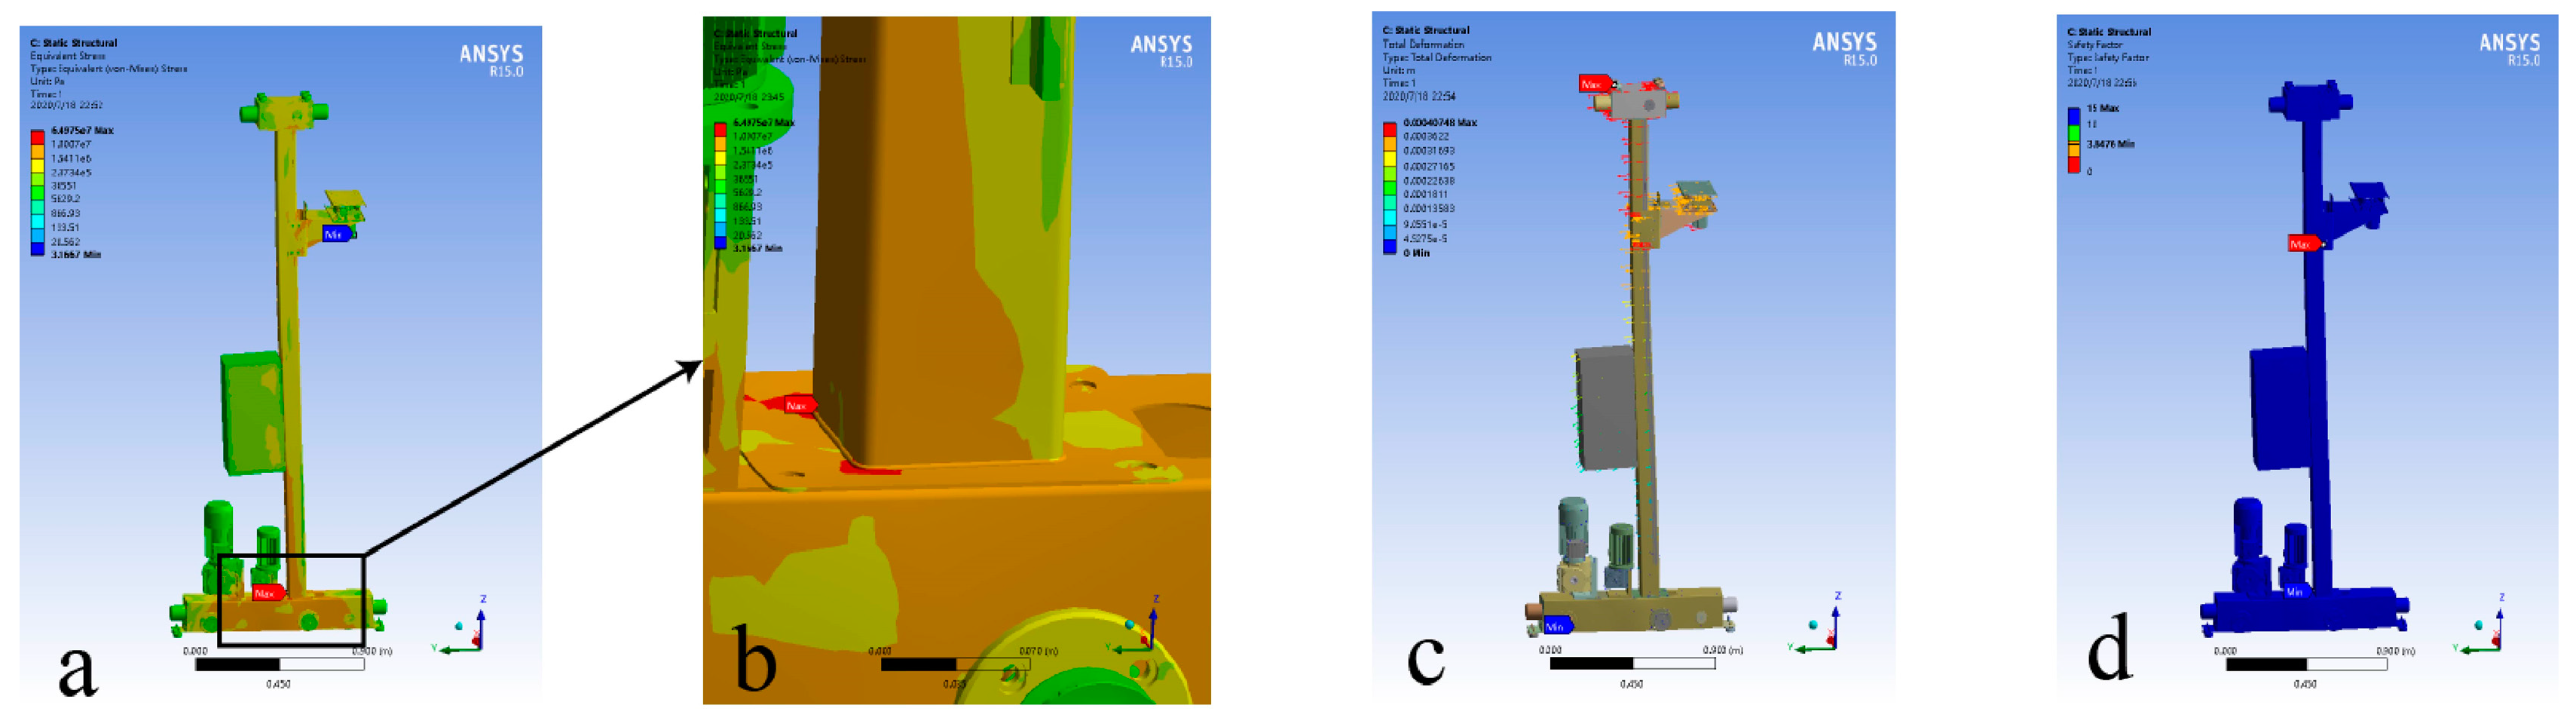The width and height of the screenshot is (2576, 724).
Task: Click the '133.51' legend value in the first plot
Action: click(x=65, y=227)
